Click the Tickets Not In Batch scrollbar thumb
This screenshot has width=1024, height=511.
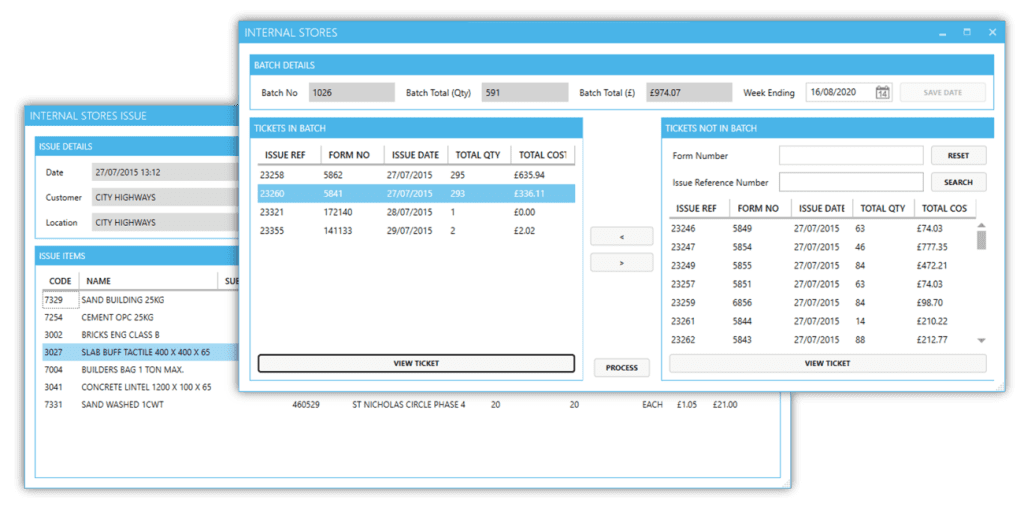click(981, 240)
